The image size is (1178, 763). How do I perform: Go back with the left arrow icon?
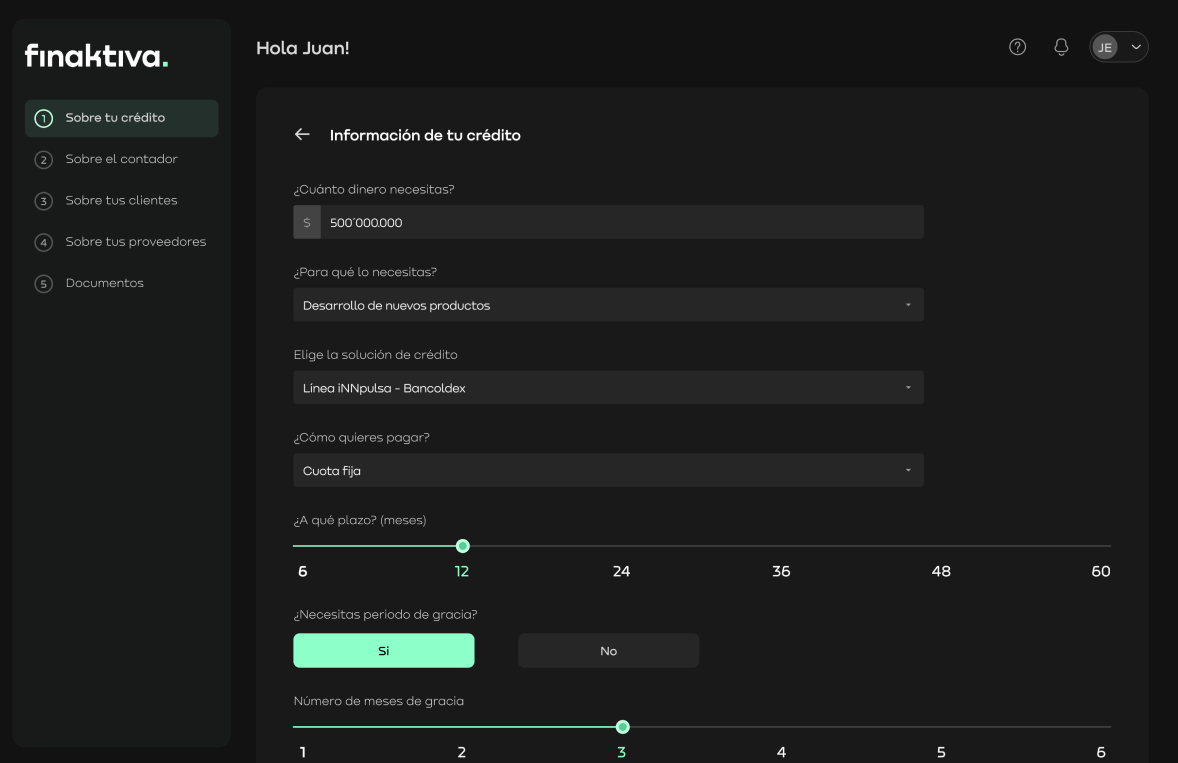pyautogui.click(x=302, y=134)
